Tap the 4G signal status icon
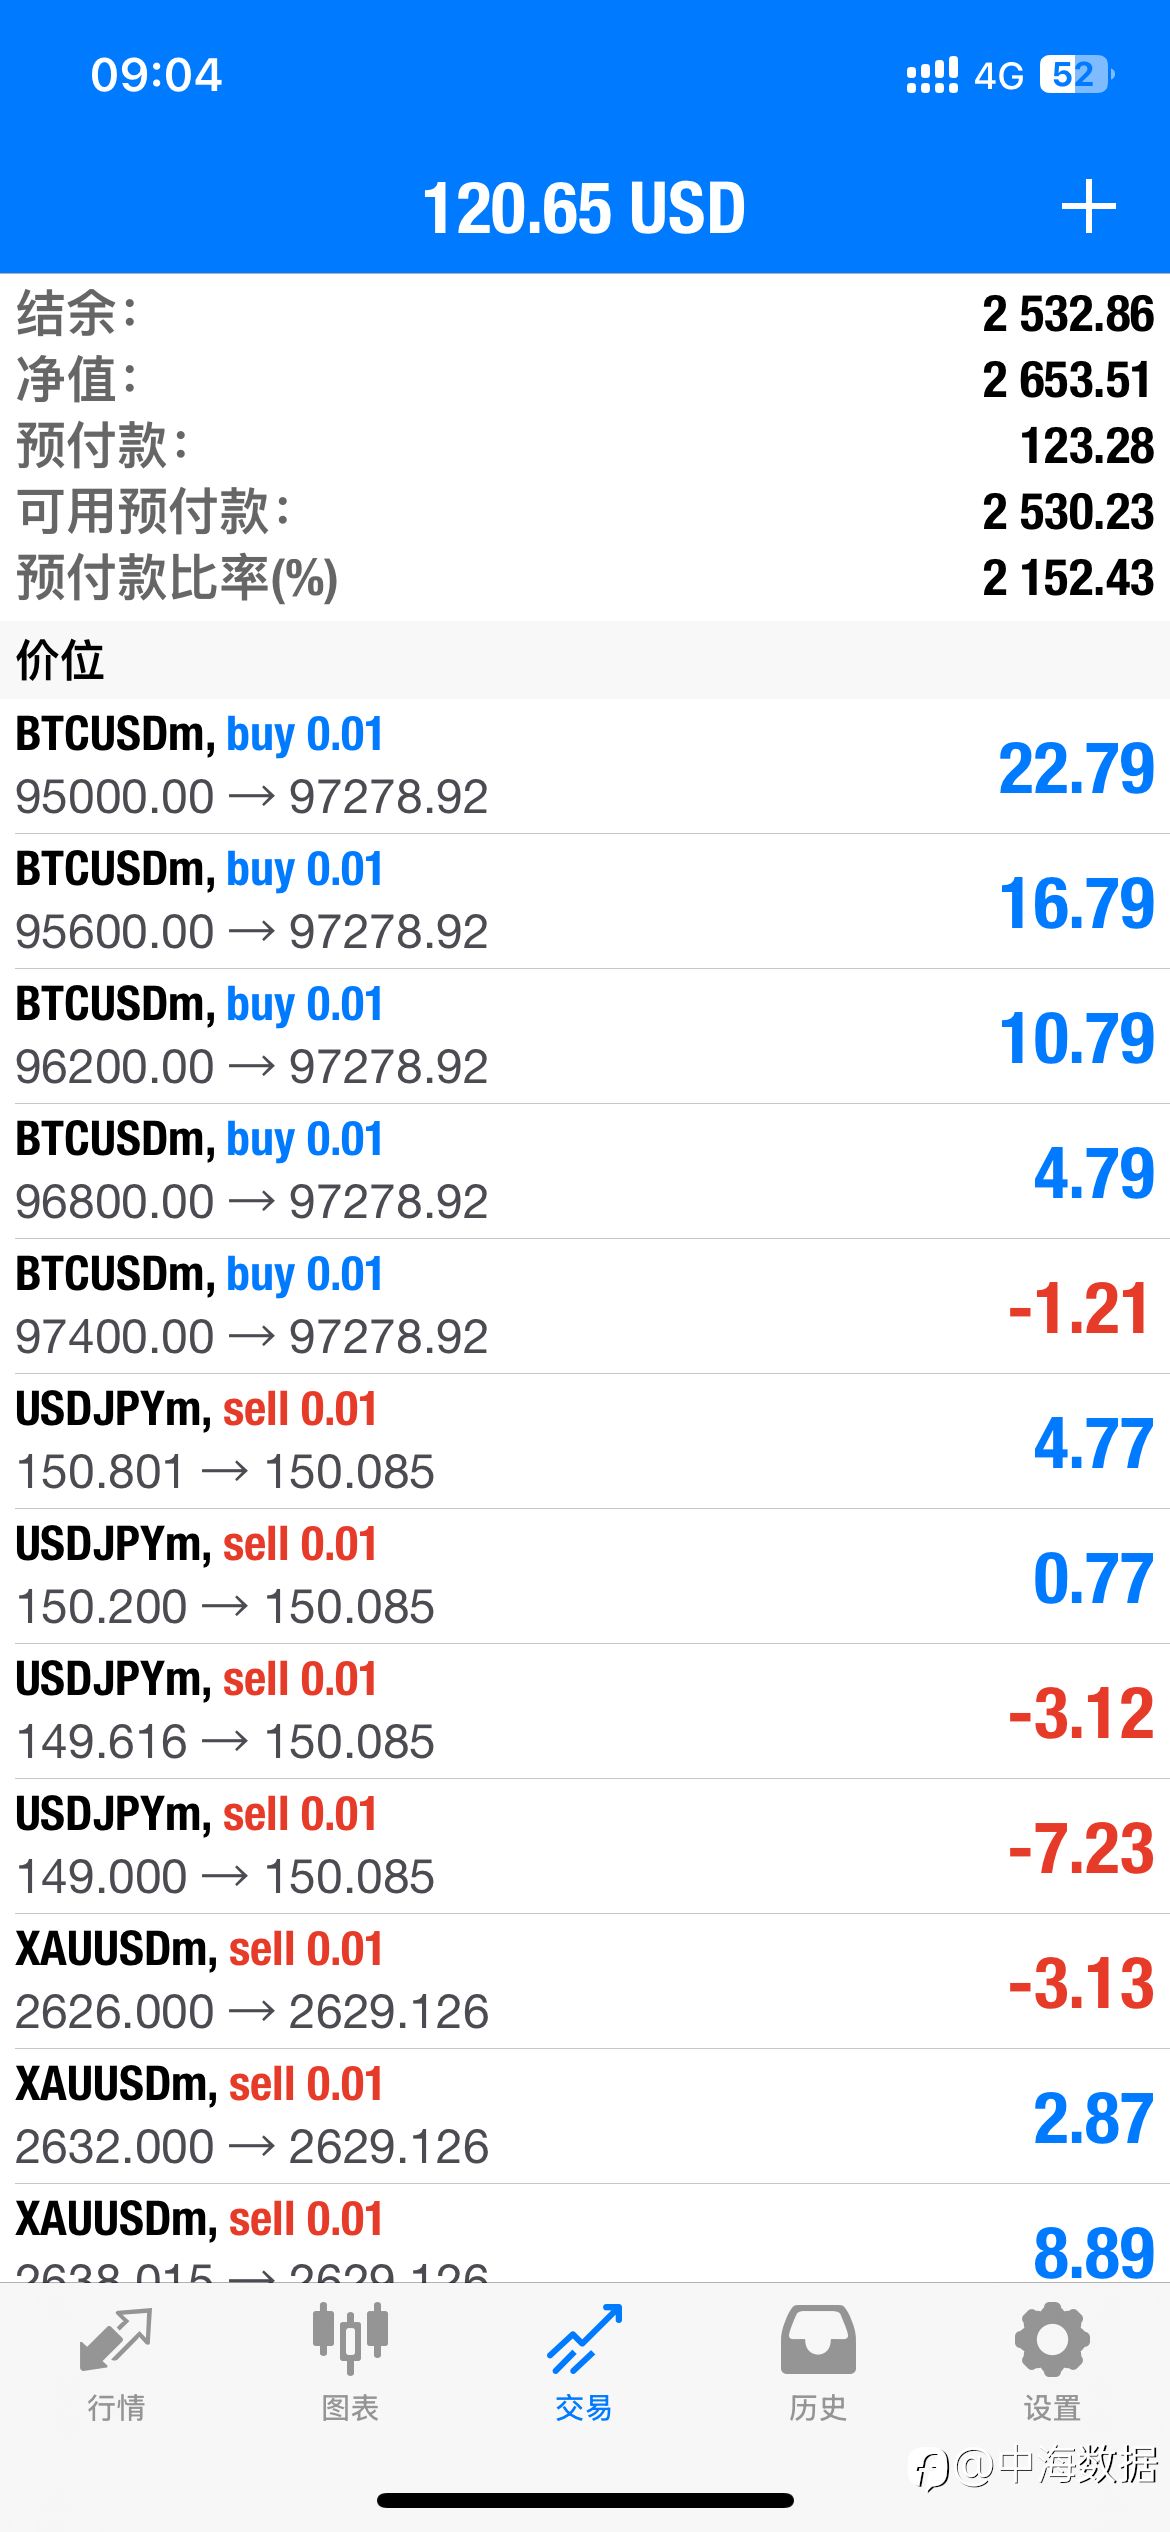The image size is (1170, 2532). pos(999,76)
